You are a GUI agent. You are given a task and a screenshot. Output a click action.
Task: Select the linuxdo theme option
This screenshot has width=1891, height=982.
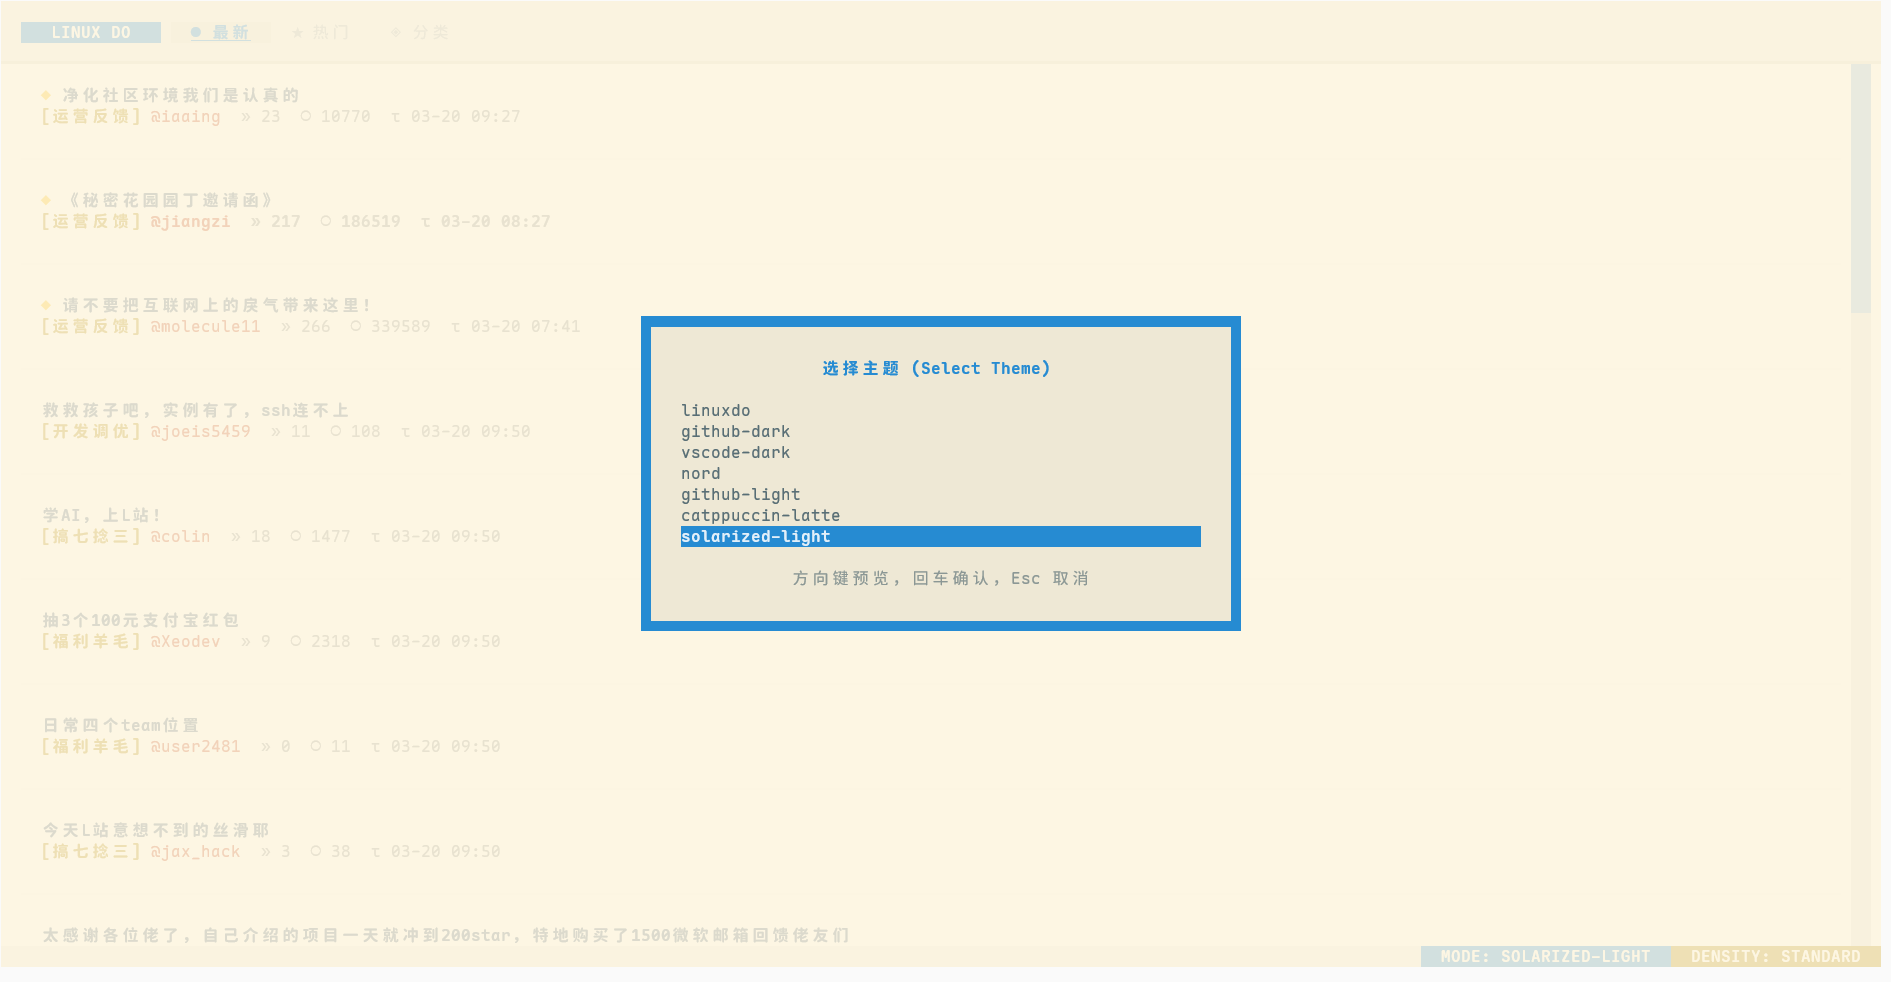click(940, 410)
